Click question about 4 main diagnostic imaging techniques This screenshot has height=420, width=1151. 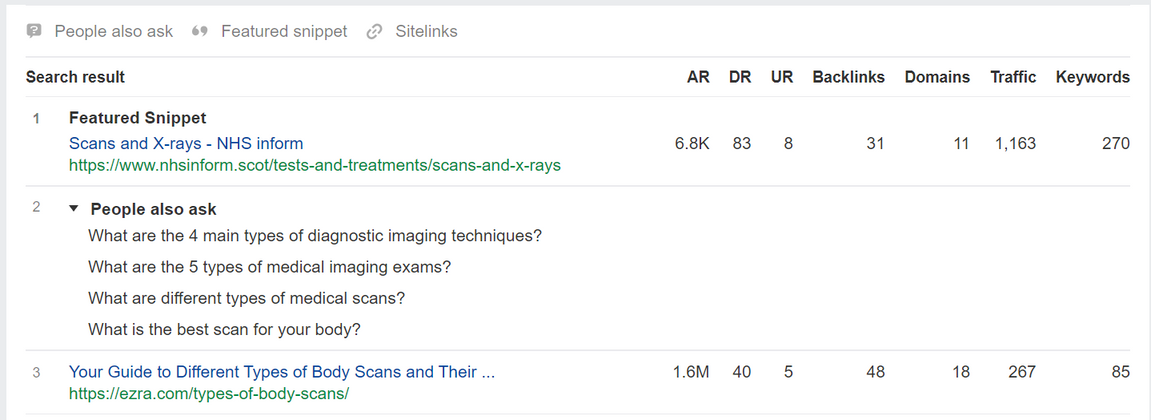[x=315, y=237]
